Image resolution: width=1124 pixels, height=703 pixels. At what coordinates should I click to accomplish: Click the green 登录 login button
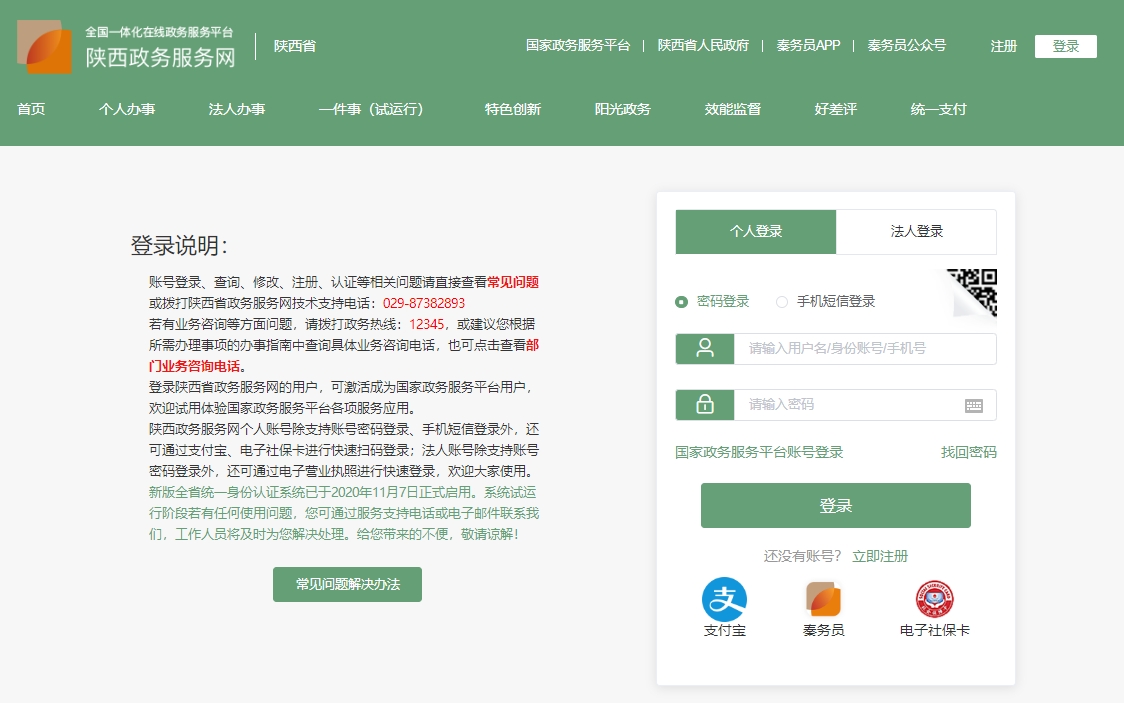tap(836, 506)
